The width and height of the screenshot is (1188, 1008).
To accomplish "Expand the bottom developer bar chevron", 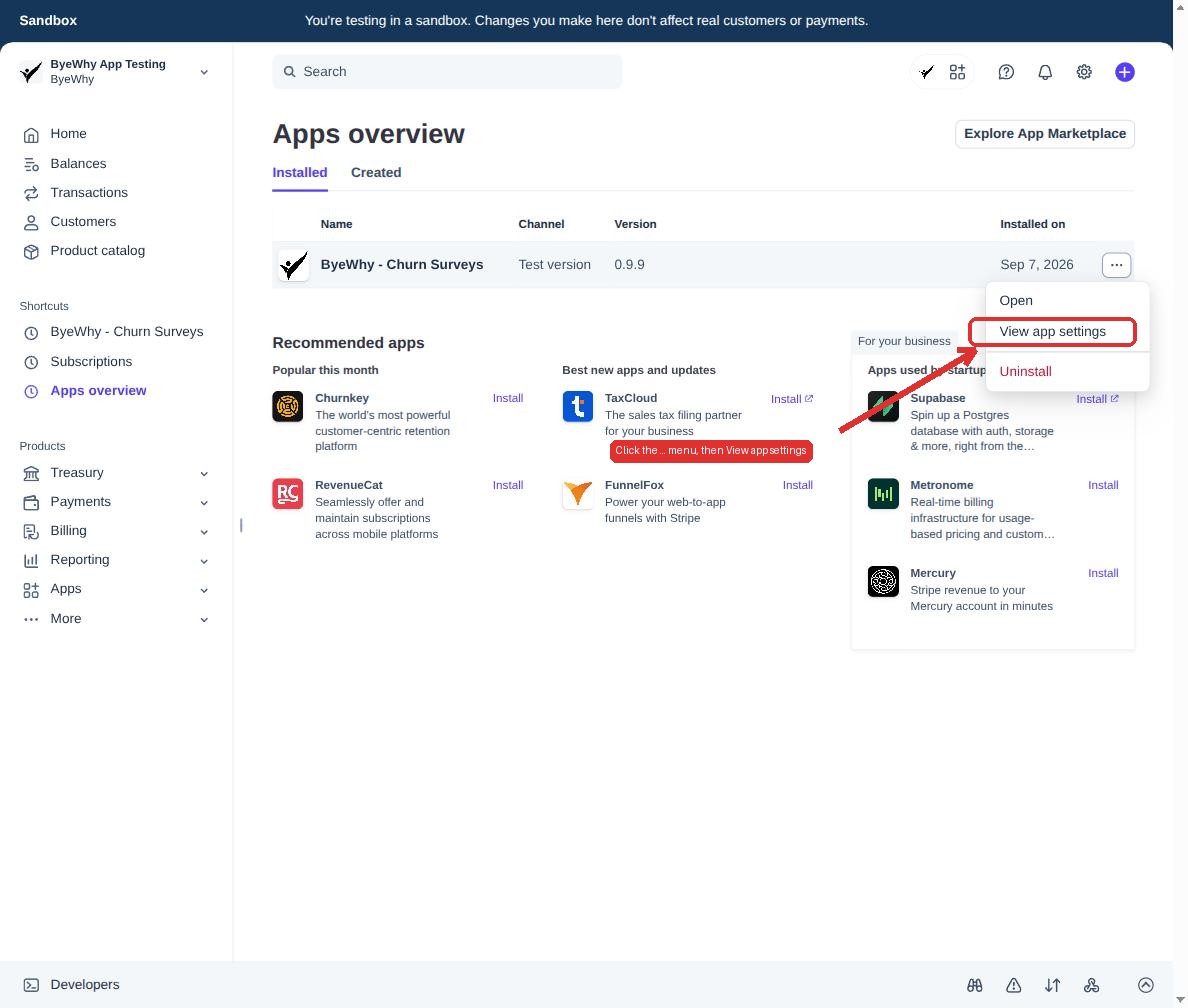I will coord(1146,985).
